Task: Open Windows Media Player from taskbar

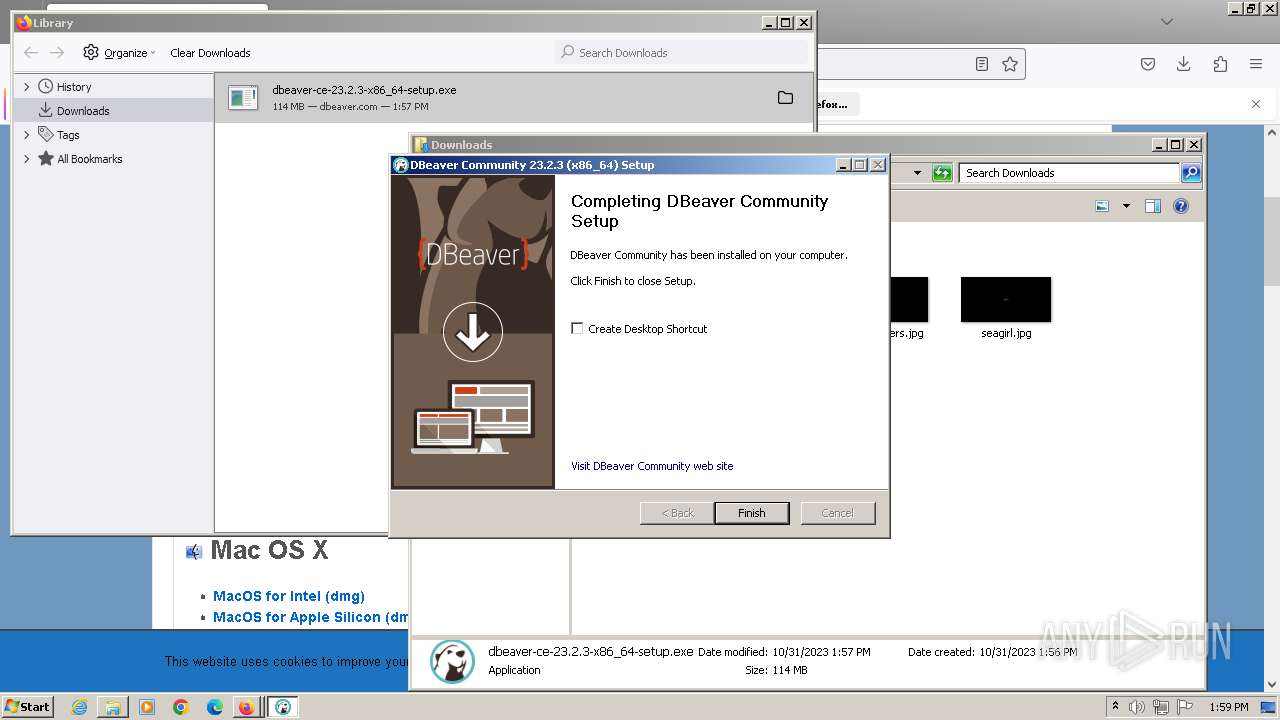Action: pyautogui.click(x=147, y=707)
